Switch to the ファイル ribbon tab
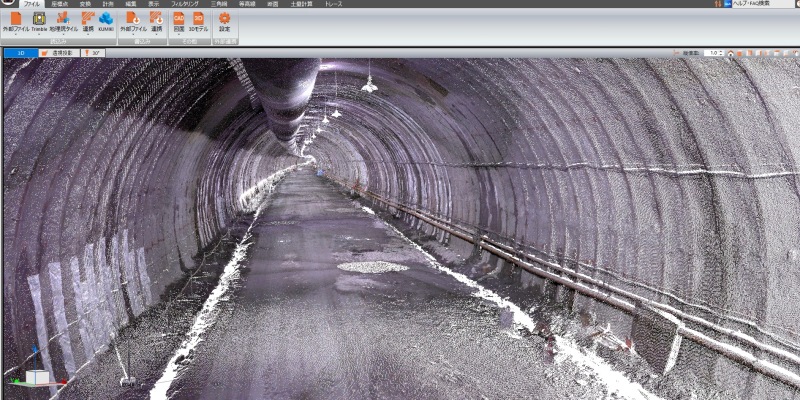The height and width of the screenshot is (400, 800). 32,4
